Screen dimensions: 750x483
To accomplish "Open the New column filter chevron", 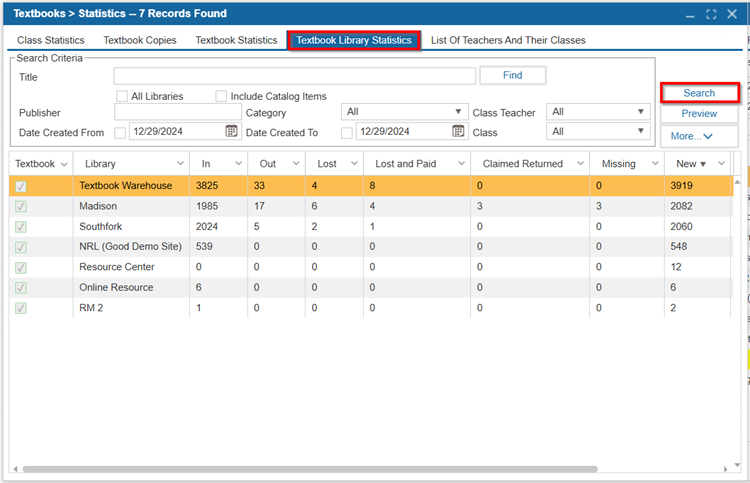I will tap(721, 164).
